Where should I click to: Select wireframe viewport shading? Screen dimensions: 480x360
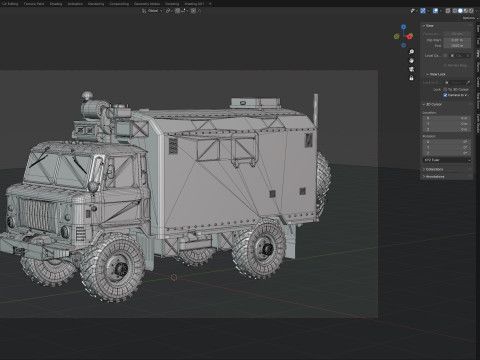click(x=455, y=11)
